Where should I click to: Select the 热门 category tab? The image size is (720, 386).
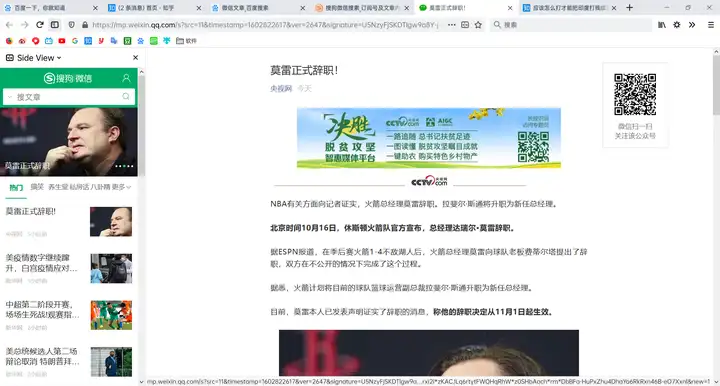point(16,187)
